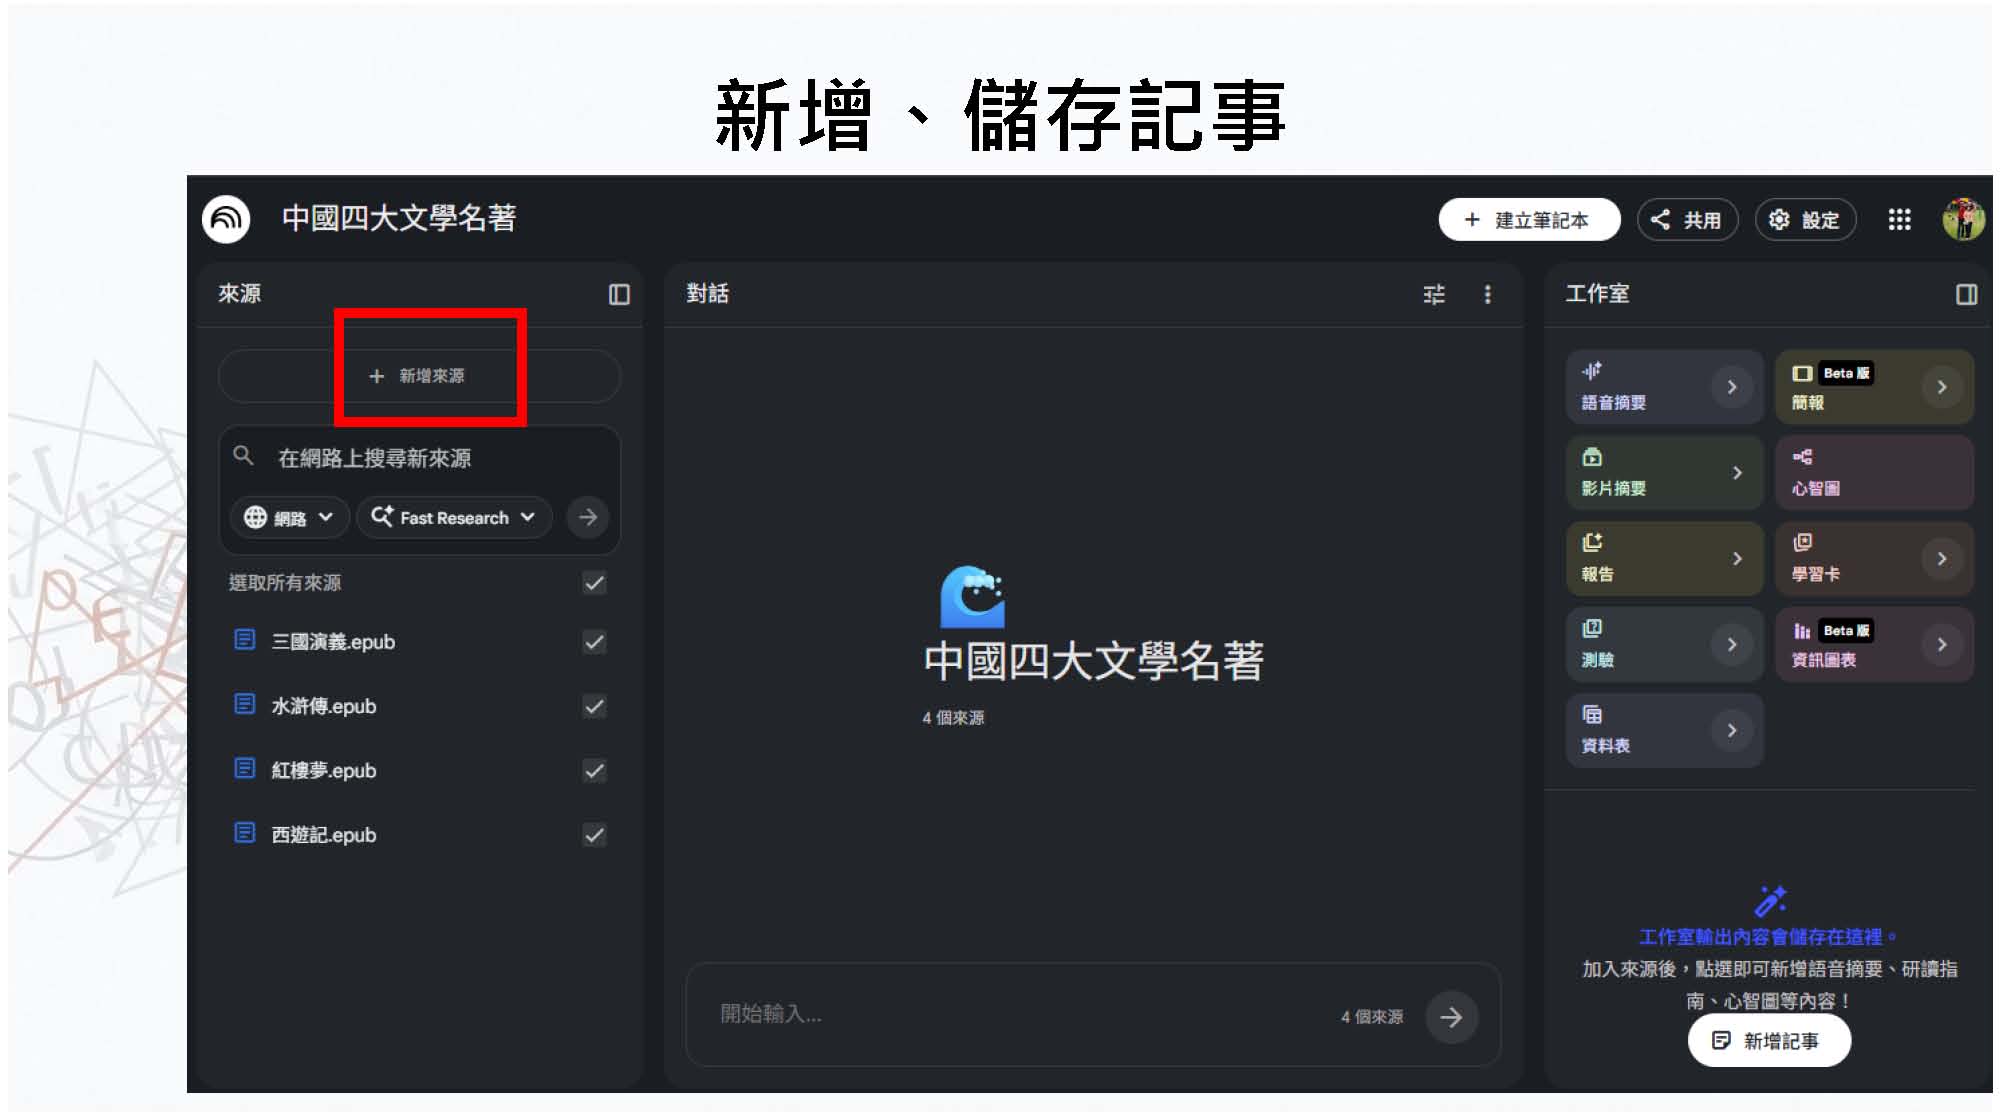Image resolution: width=2000 pixels, height=1117 pixels.
Task: Expand the Fast Research mode dropdown
Action: (x=453, y=517)
